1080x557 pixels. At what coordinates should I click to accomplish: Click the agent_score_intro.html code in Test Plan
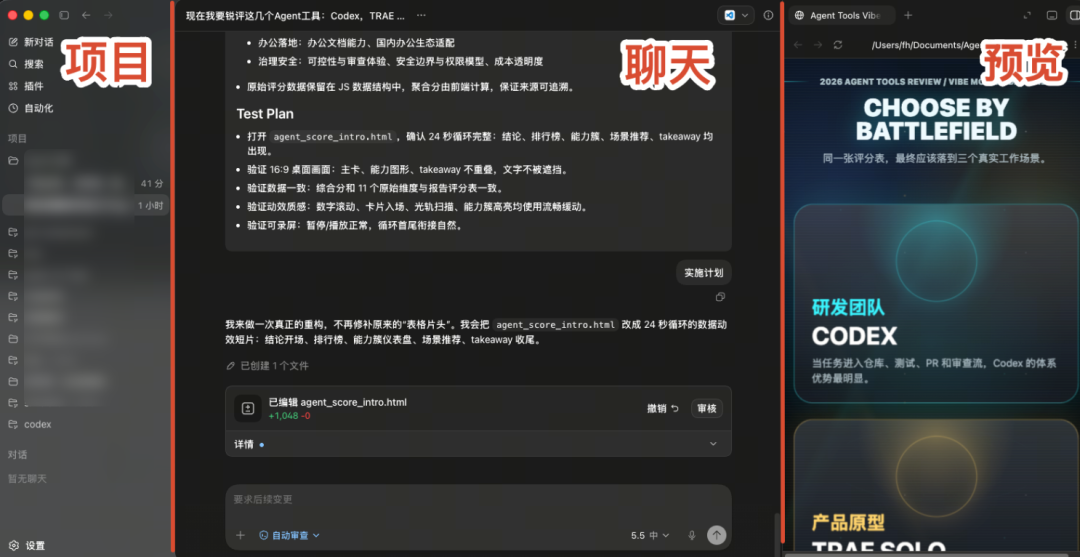click(334, 137)
